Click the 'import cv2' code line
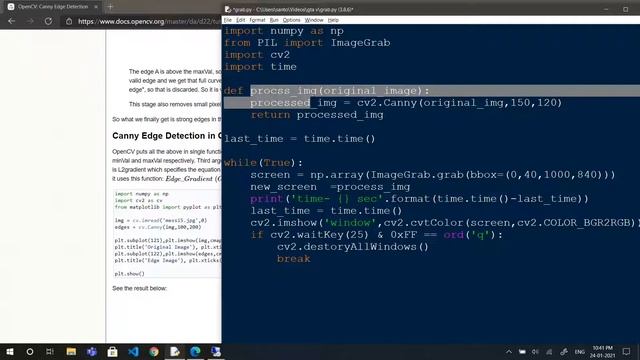 click(x=257, y=55)
